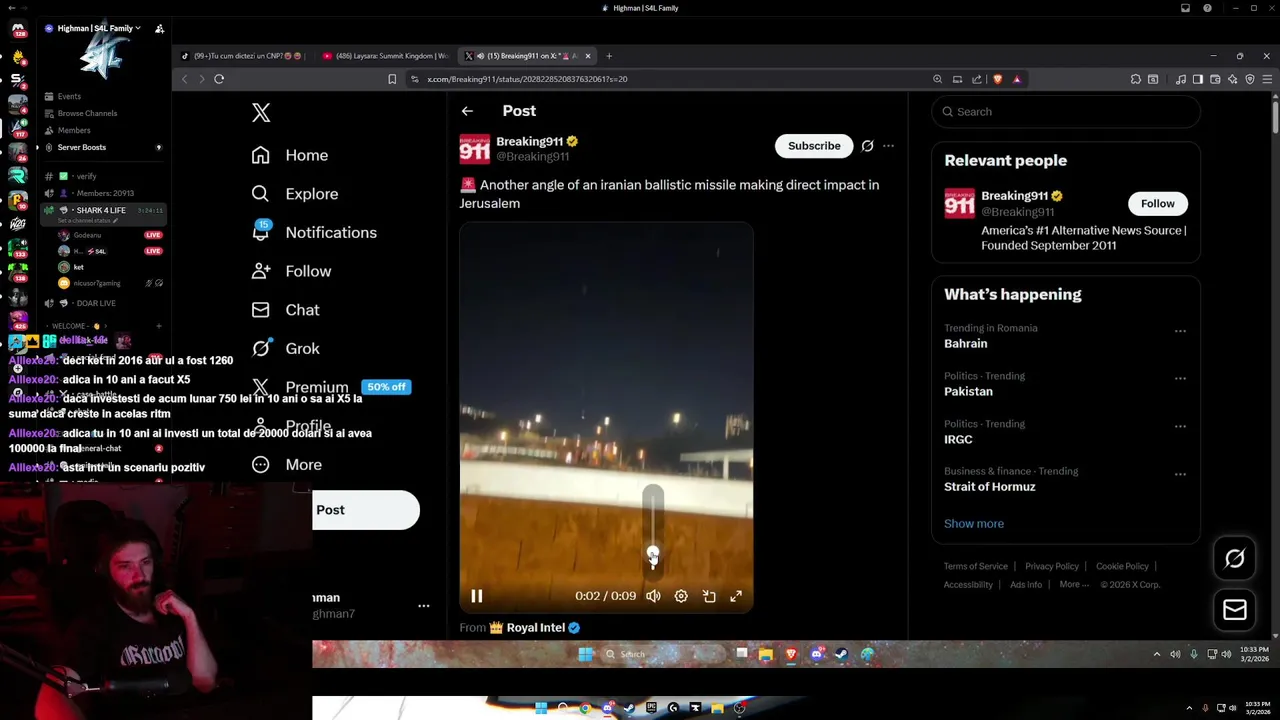Click the URL in the address bar

tap(527, 79)
